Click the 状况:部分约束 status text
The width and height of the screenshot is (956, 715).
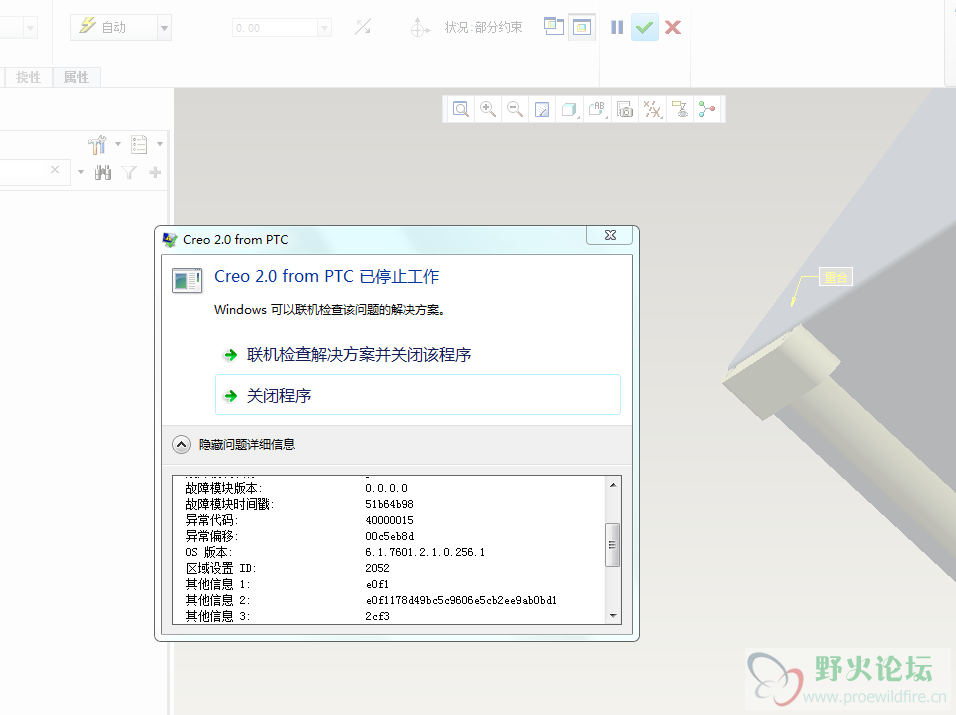[x=483, y=27]
